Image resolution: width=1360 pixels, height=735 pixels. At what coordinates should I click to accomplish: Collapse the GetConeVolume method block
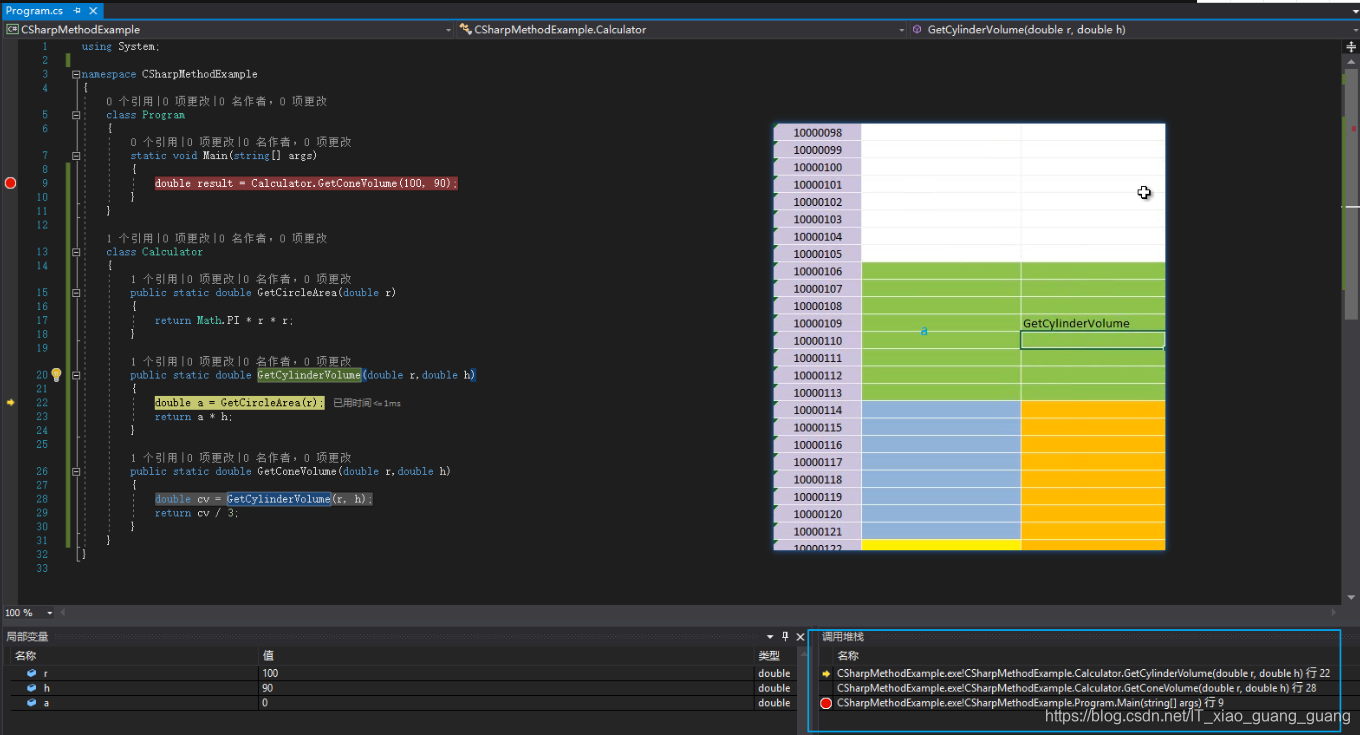(x=76, y=471)
